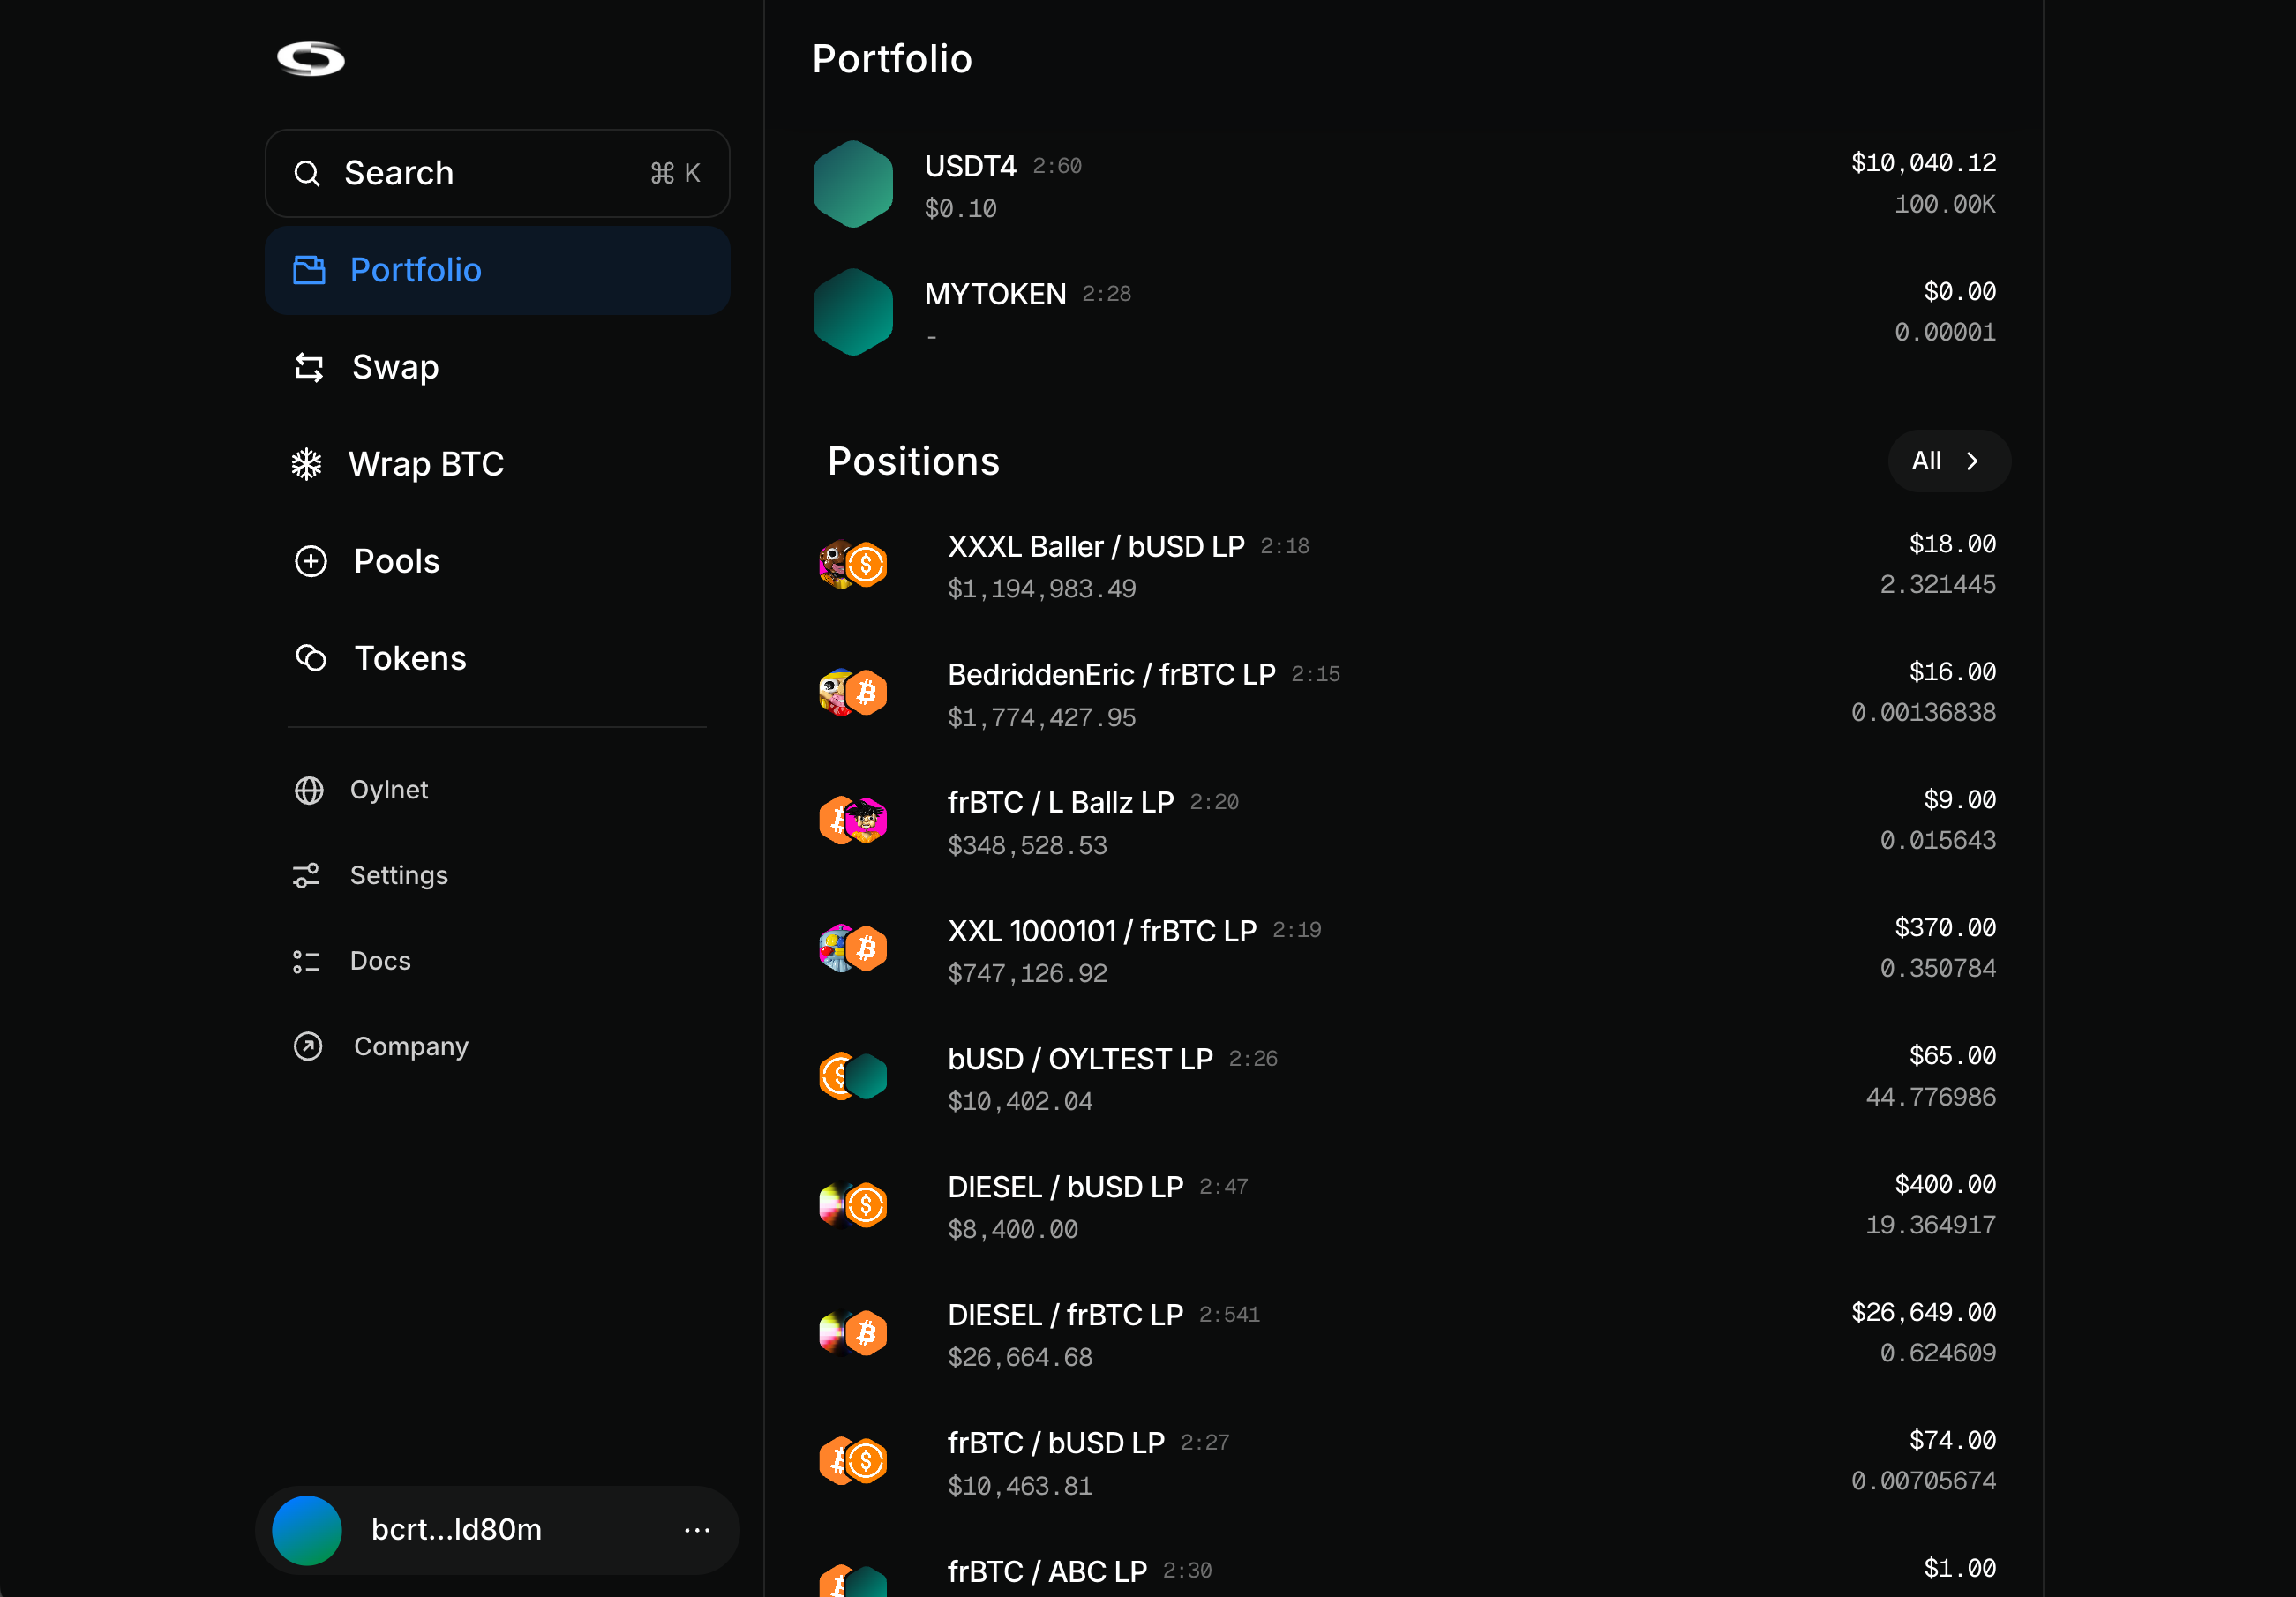Click DIESEL / frBTC pair icon

[853, 1333]
